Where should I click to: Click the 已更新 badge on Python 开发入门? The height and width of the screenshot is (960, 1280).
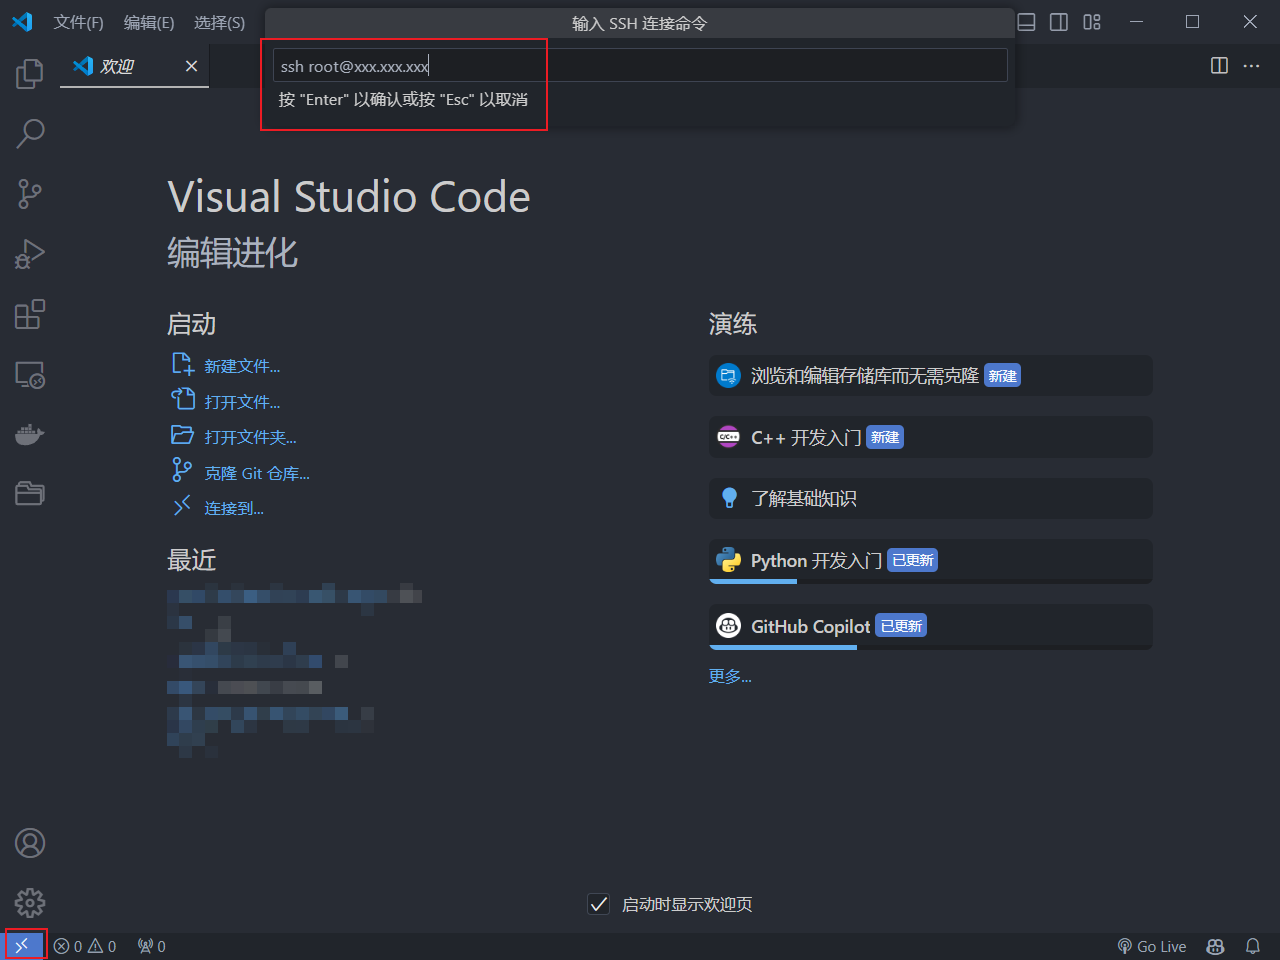[x=913, y=560]
